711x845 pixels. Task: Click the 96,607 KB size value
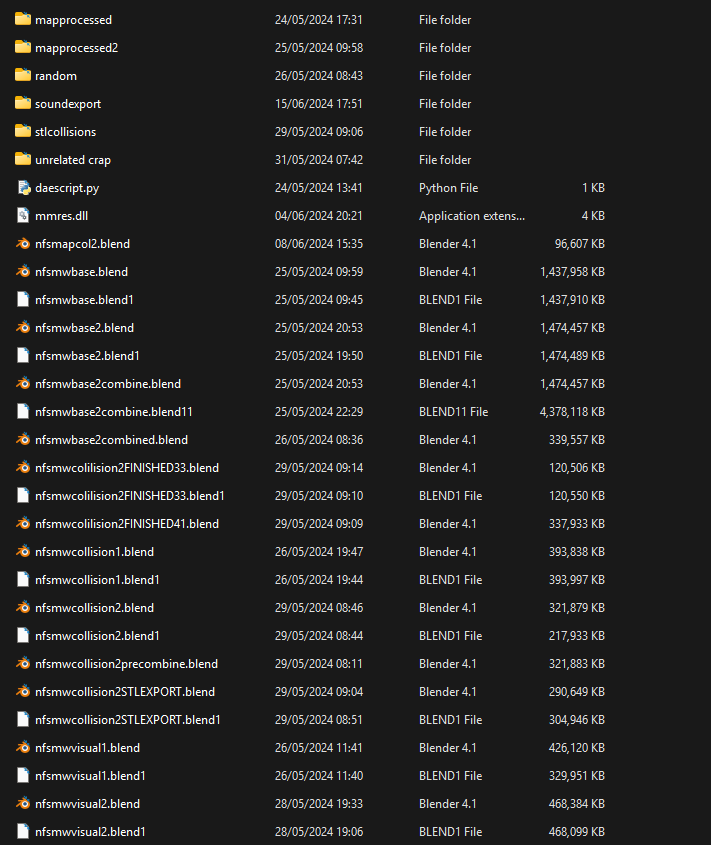(x=579, y=244)
